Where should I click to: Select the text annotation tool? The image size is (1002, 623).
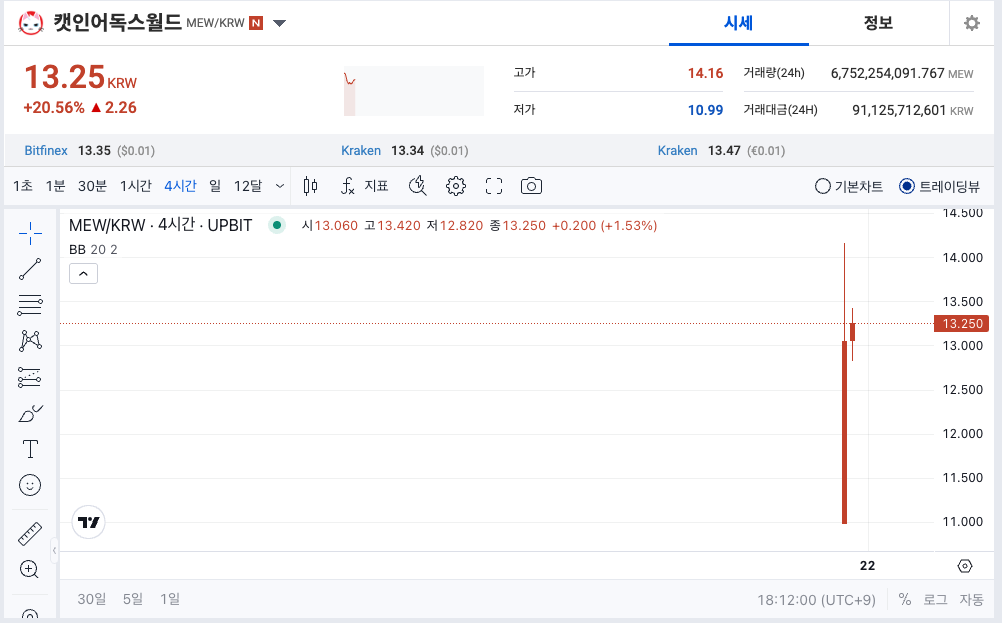pos(30,449)
